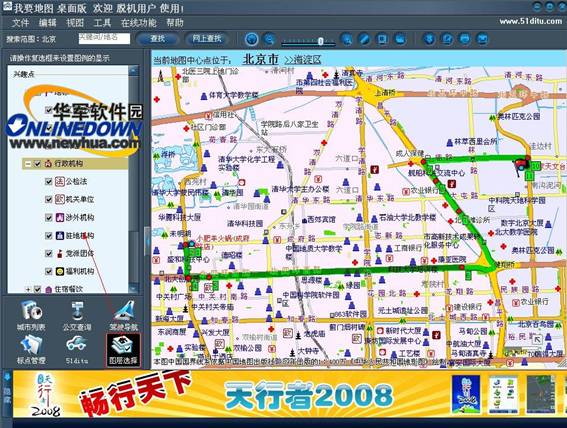Open the 驾驶导航 driving navigation tool

[123, 315]
